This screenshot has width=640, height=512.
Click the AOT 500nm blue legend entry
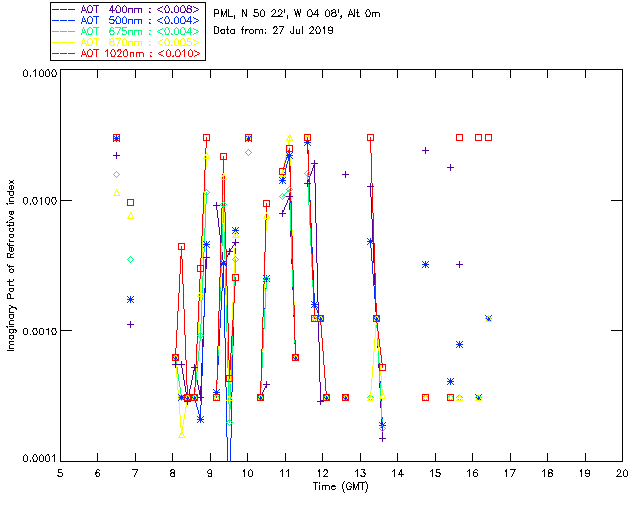click(127, 20)
